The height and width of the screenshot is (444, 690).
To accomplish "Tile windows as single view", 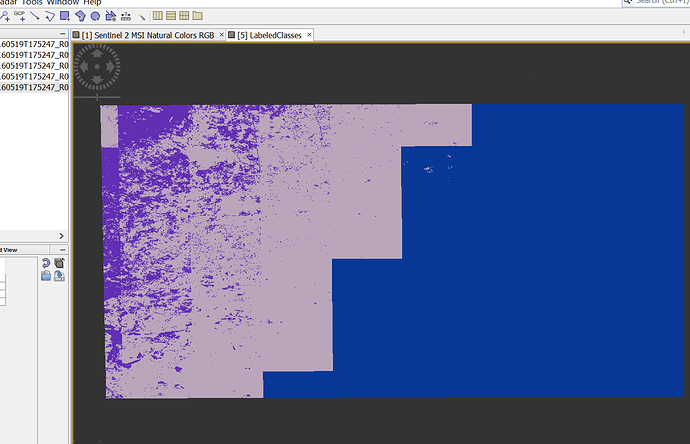I will click(x=198, y=16).
